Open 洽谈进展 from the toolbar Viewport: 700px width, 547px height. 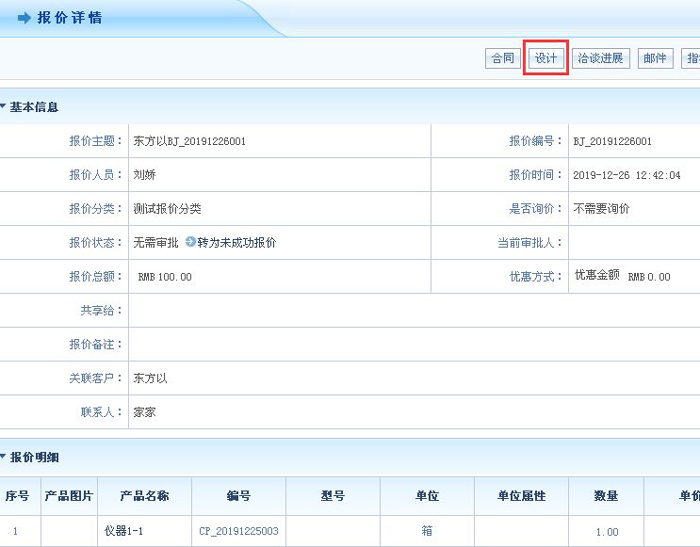600,59
